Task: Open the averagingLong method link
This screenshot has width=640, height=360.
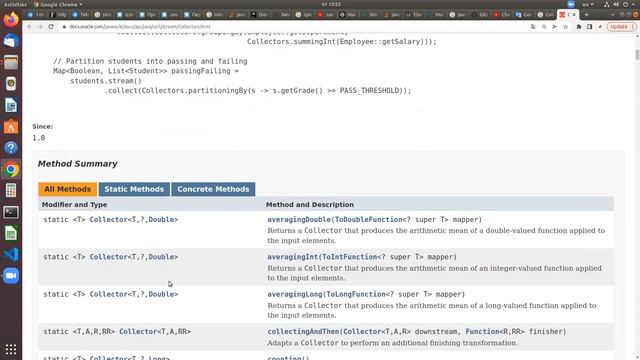Action: tap(295, 294)
